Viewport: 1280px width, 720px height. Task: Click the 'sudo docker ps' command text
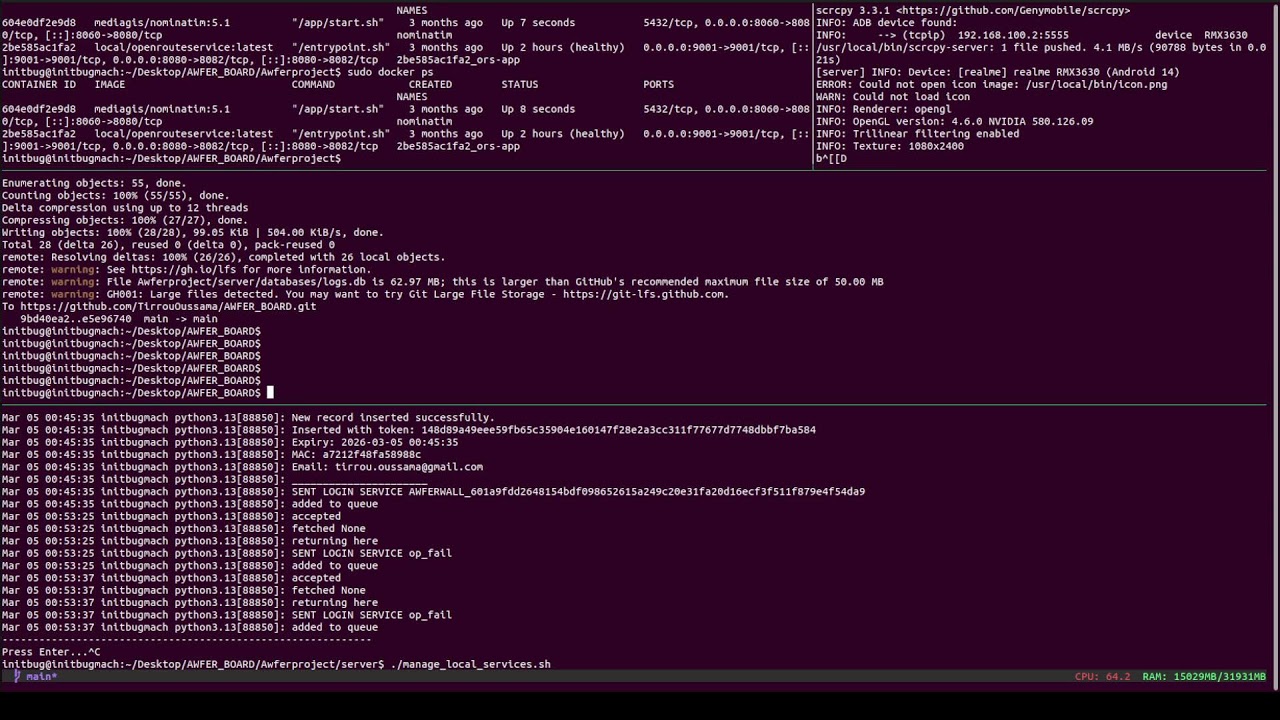[390, 72]
